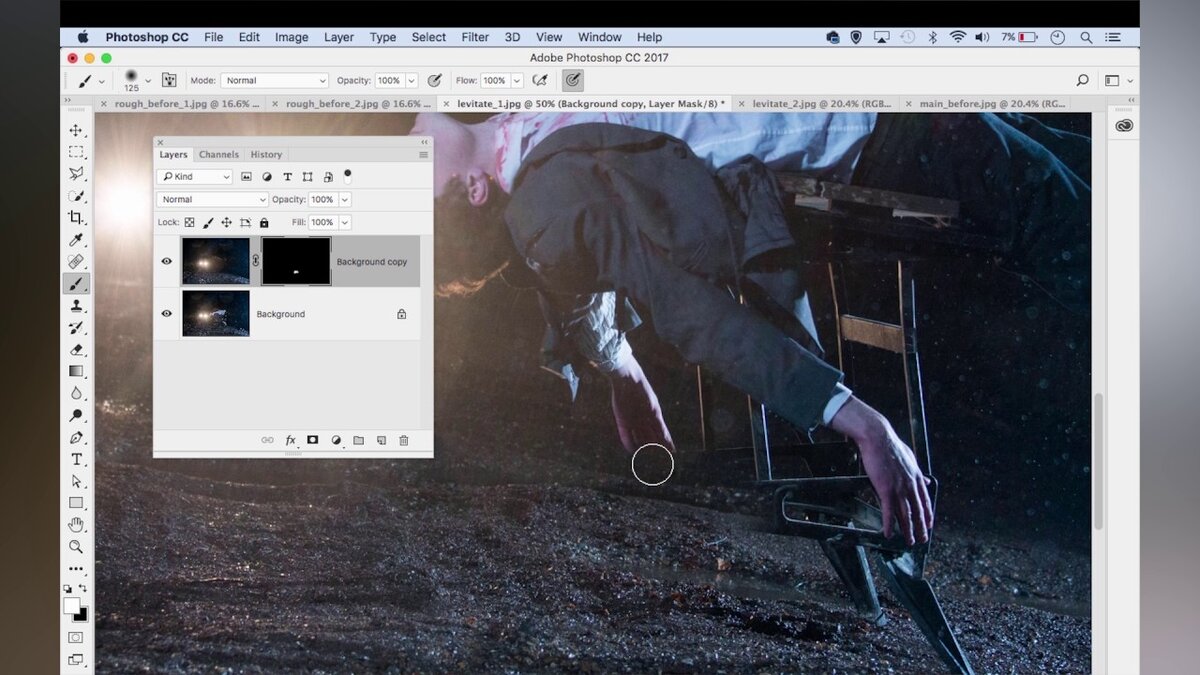The height and width of the screenshot is (675, 1200).
Task: Hide the Background copy layer
Action: tap(167, 262)
